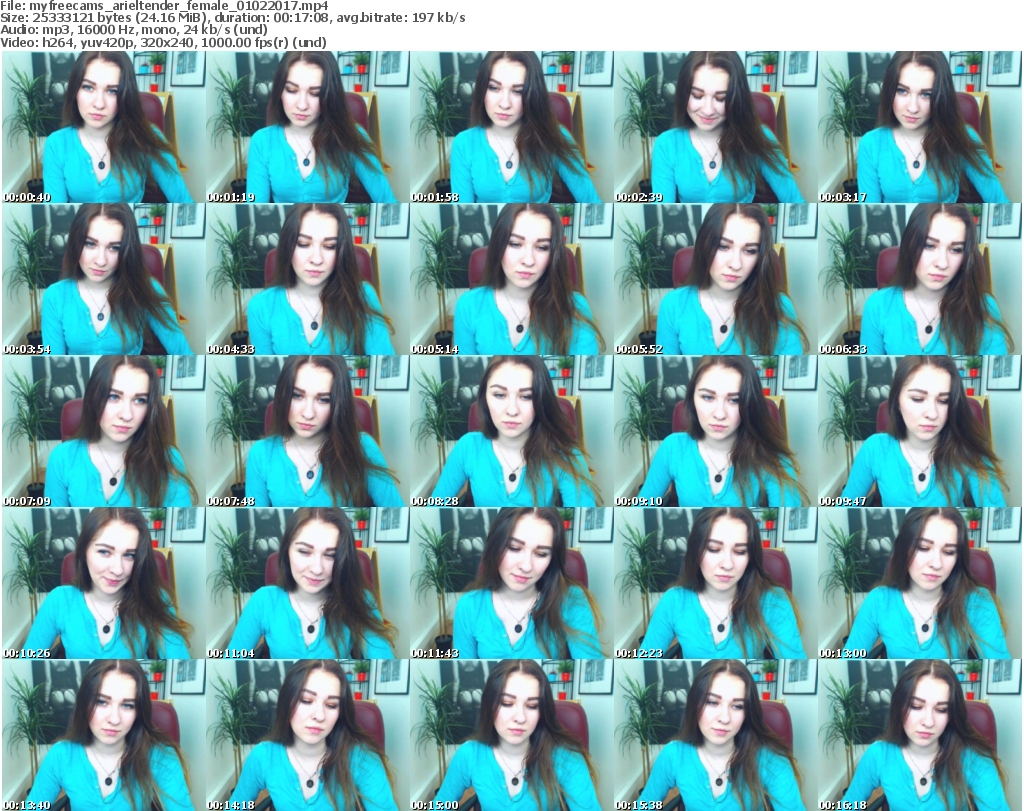Screen dimensions: 1024x811
Task: Select the thumbnail stamped 00:03:17
Action: tap(920, 127)
